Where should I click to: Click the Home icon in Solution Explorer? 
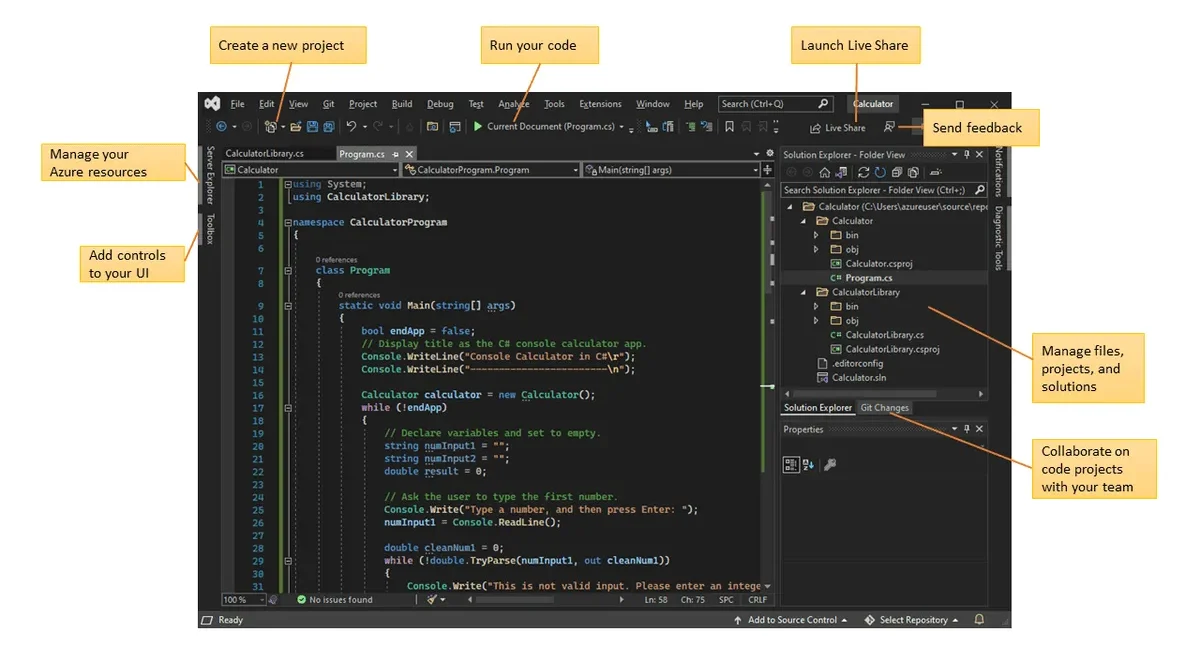(824, 172)
